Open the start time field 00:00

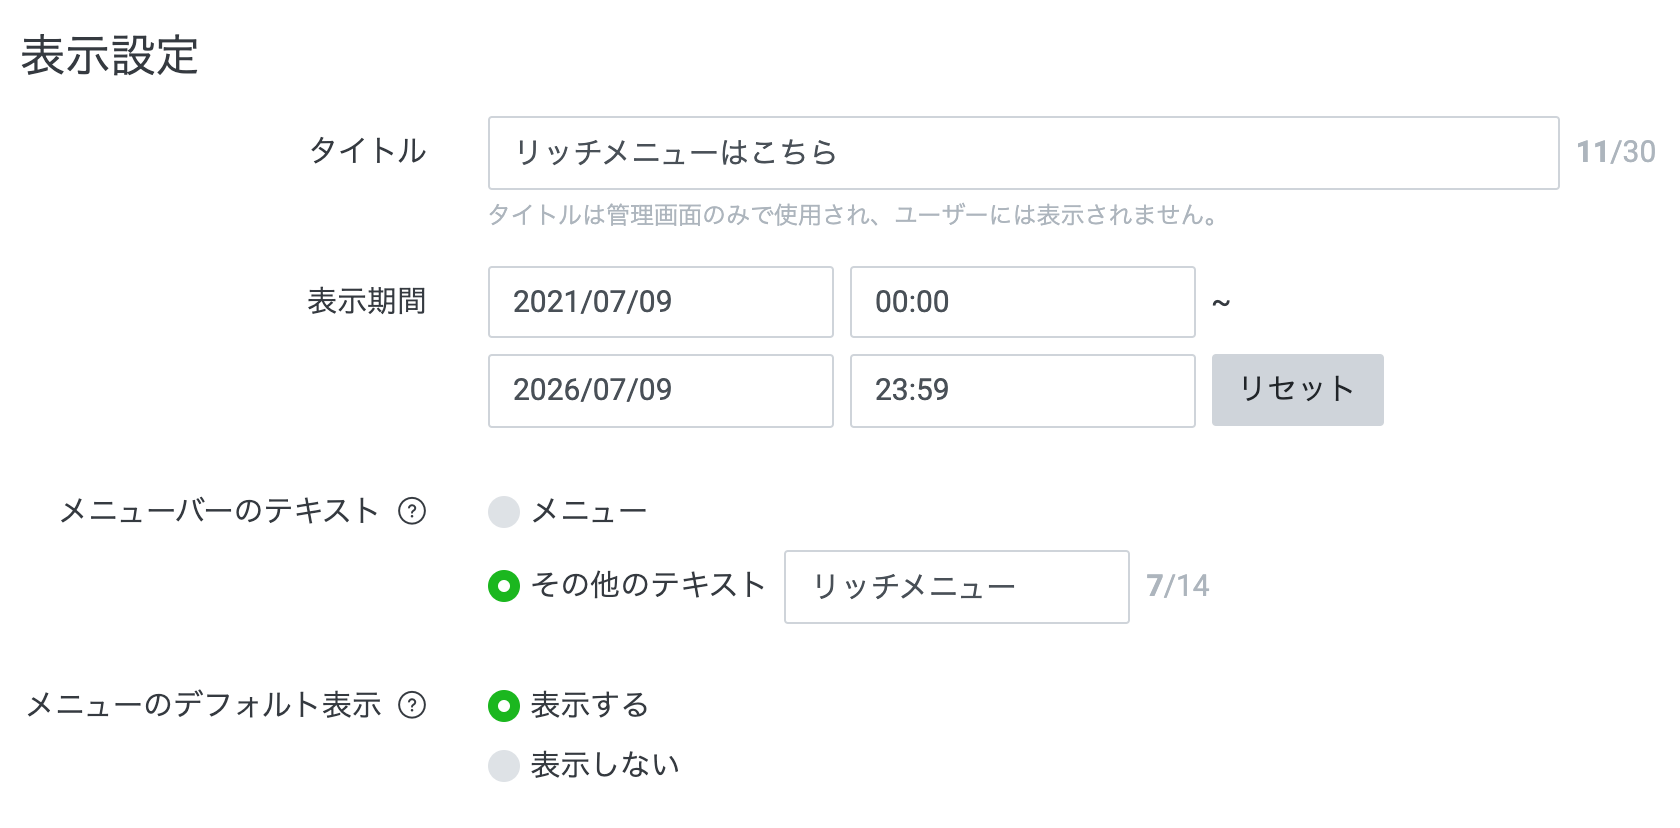pos(1022,302)
